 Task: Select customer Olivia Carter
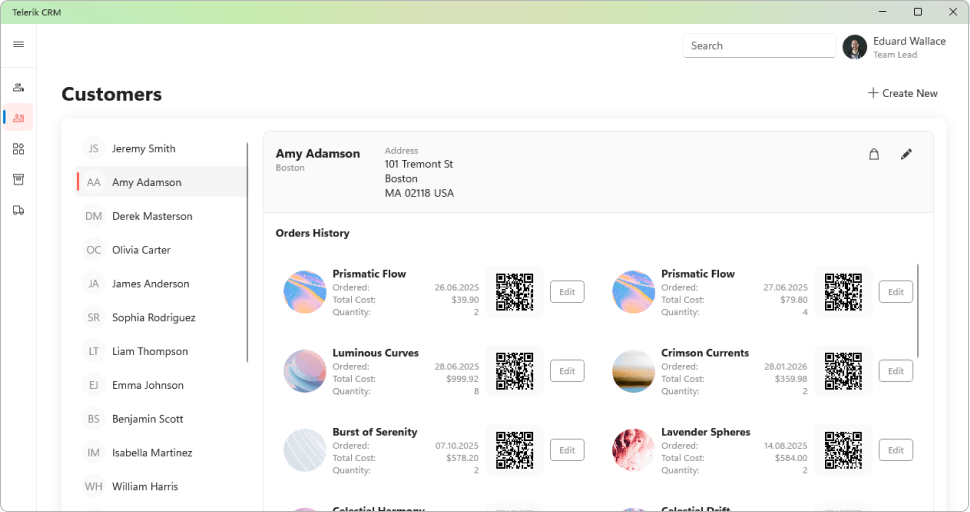[x=161, y=250]
